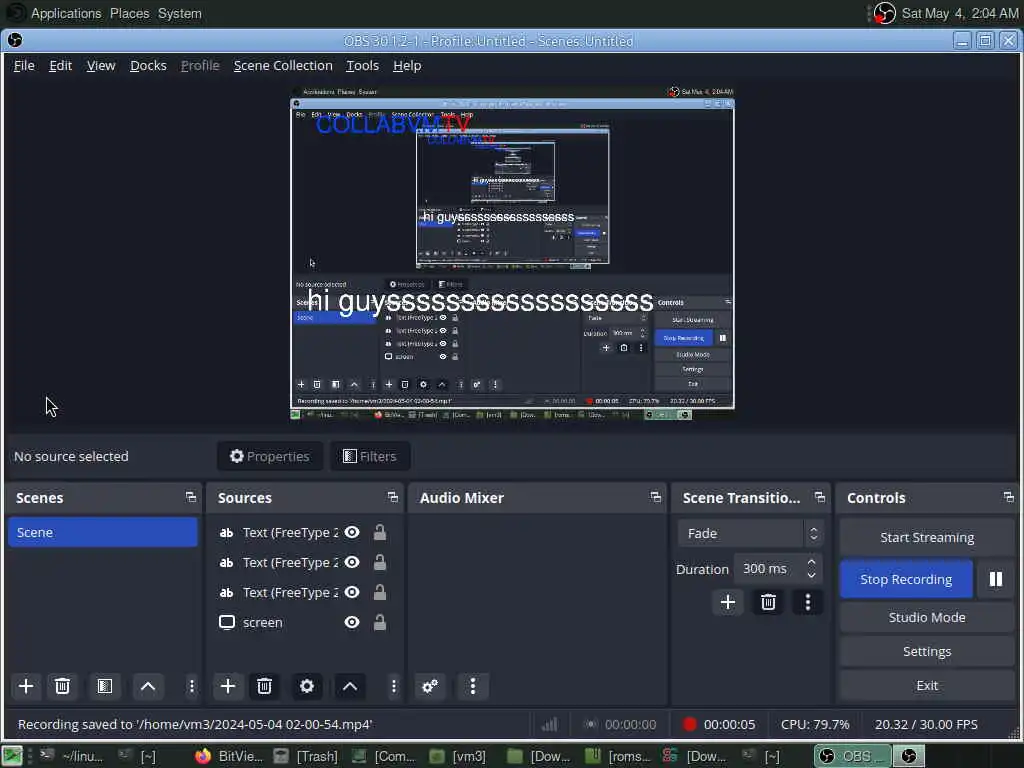Viewport: 1024px width, 768px height.
Task: Open the View menu
Action: coord(101,65)
